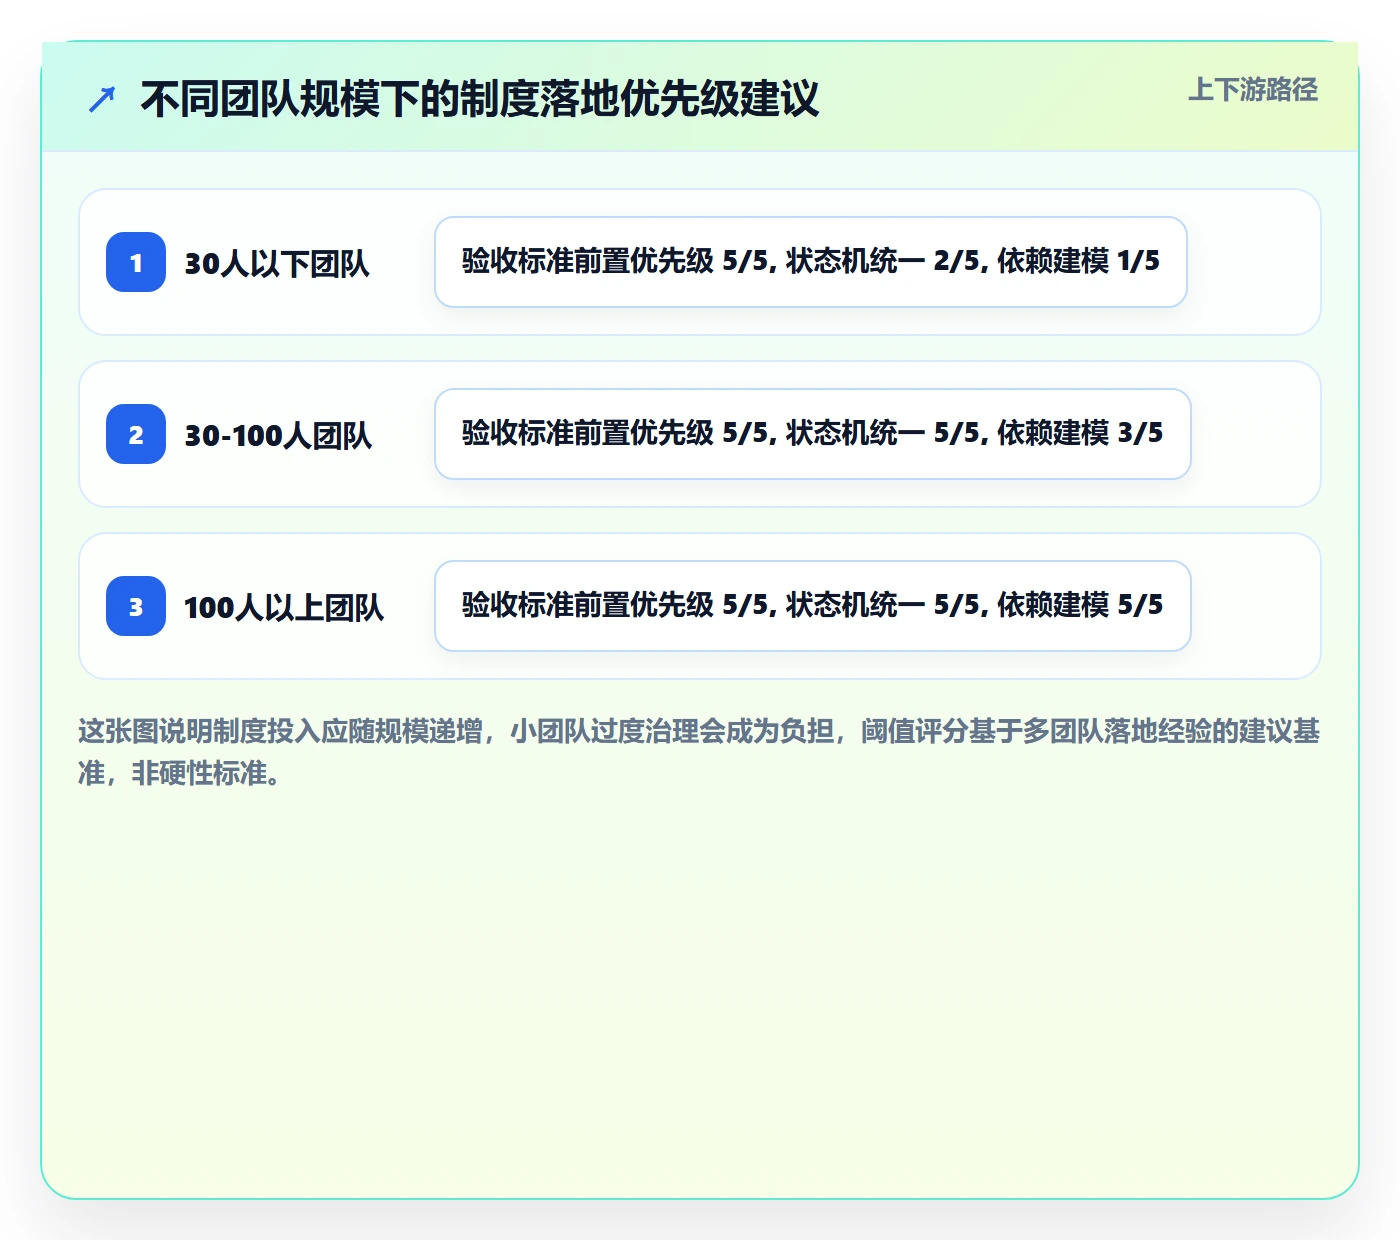Select the number 2 badge
Image resolution: width=1400 pixels, height=1240 pixels.
point(136,434)
